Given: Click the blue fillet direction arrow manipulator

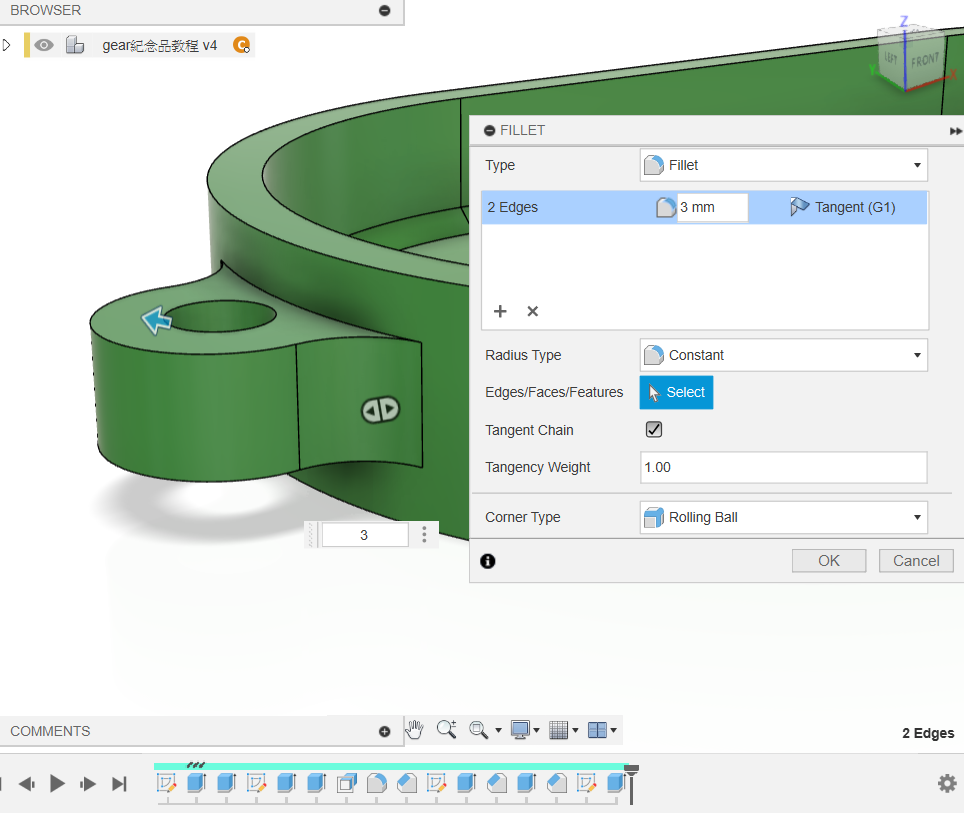Looking at the screenshot, I should pos(156,320).
